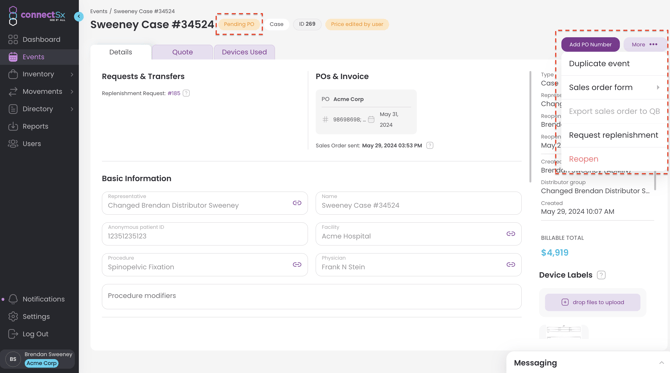Click the Physician field Frank N Stein

[418, 264]
